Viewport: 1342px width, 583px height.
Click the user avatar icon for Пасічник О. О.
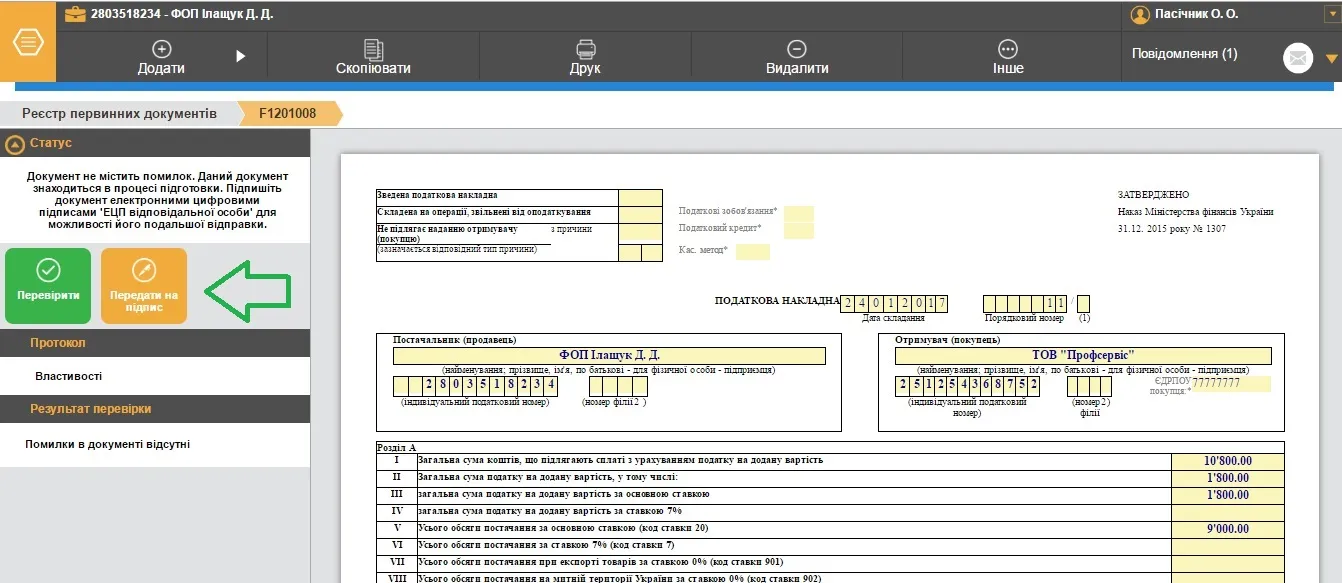[x=1140, y=14]
